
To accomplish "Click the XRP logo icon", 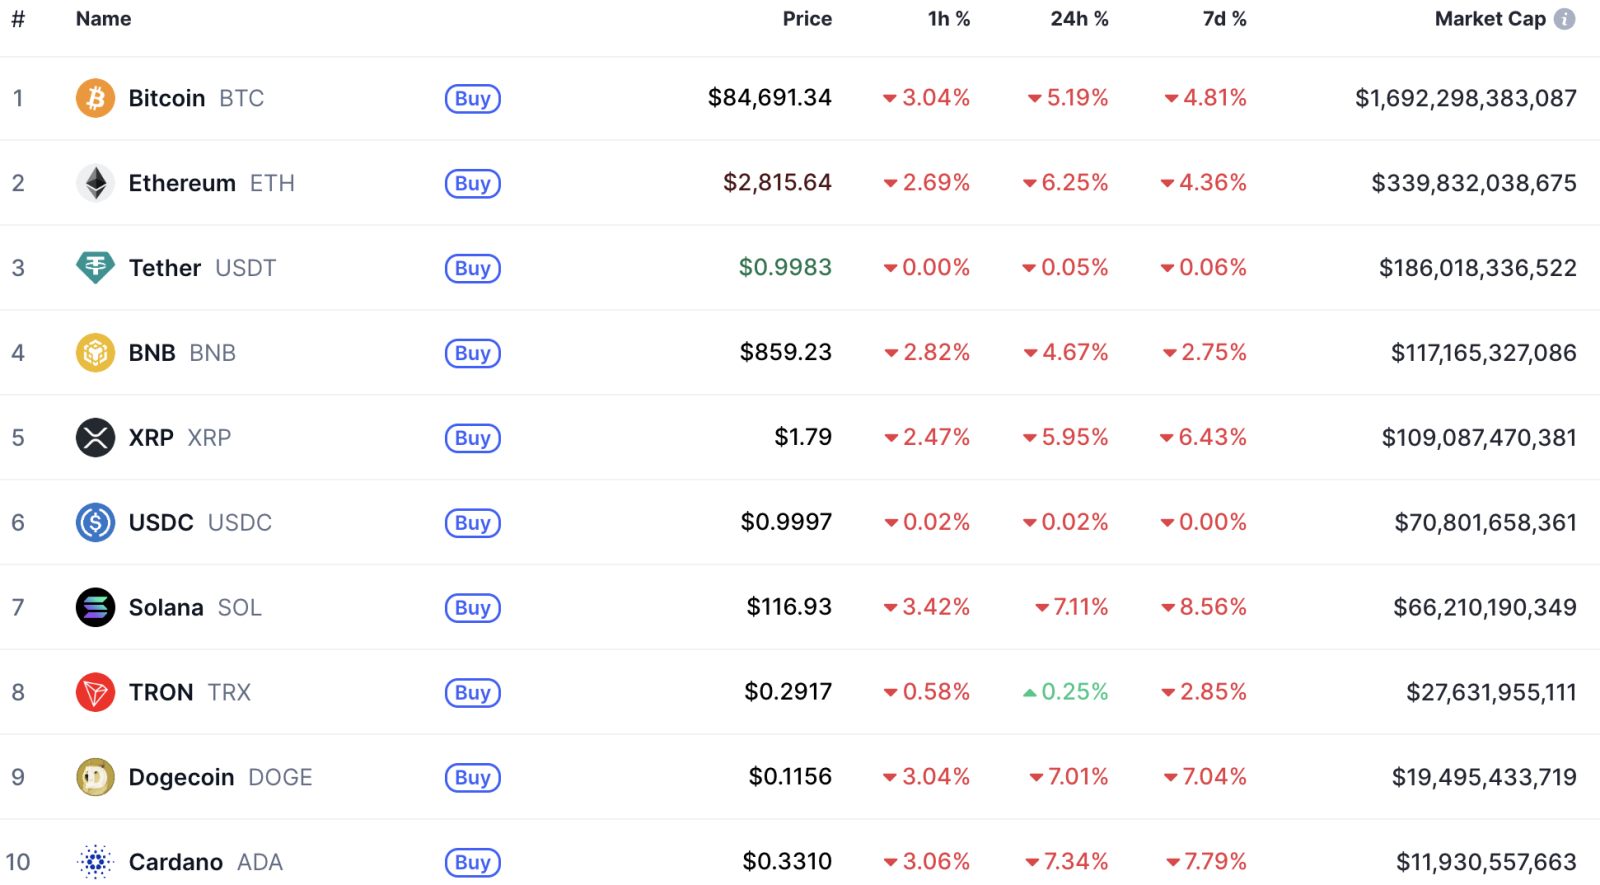I will pos(95,437).
